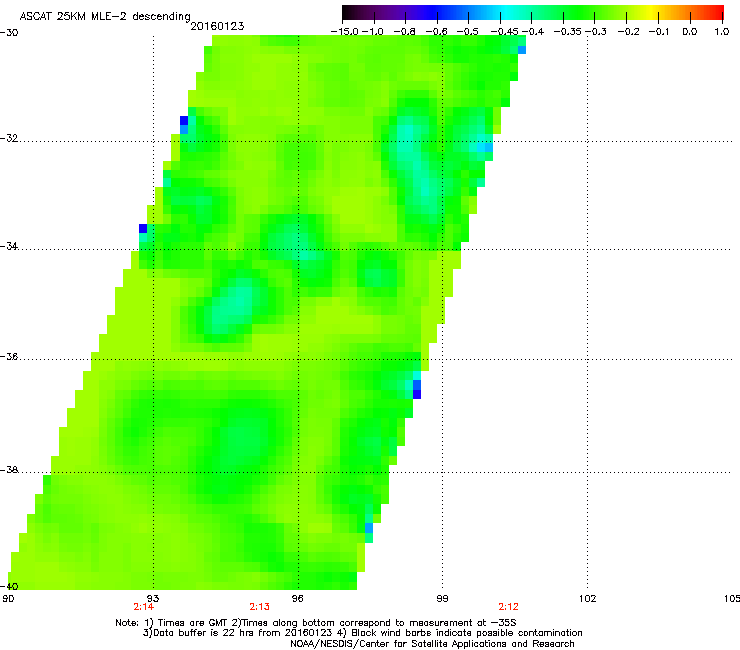
Task: Click the -32 latitude axis label
Action: coord(9,138)
